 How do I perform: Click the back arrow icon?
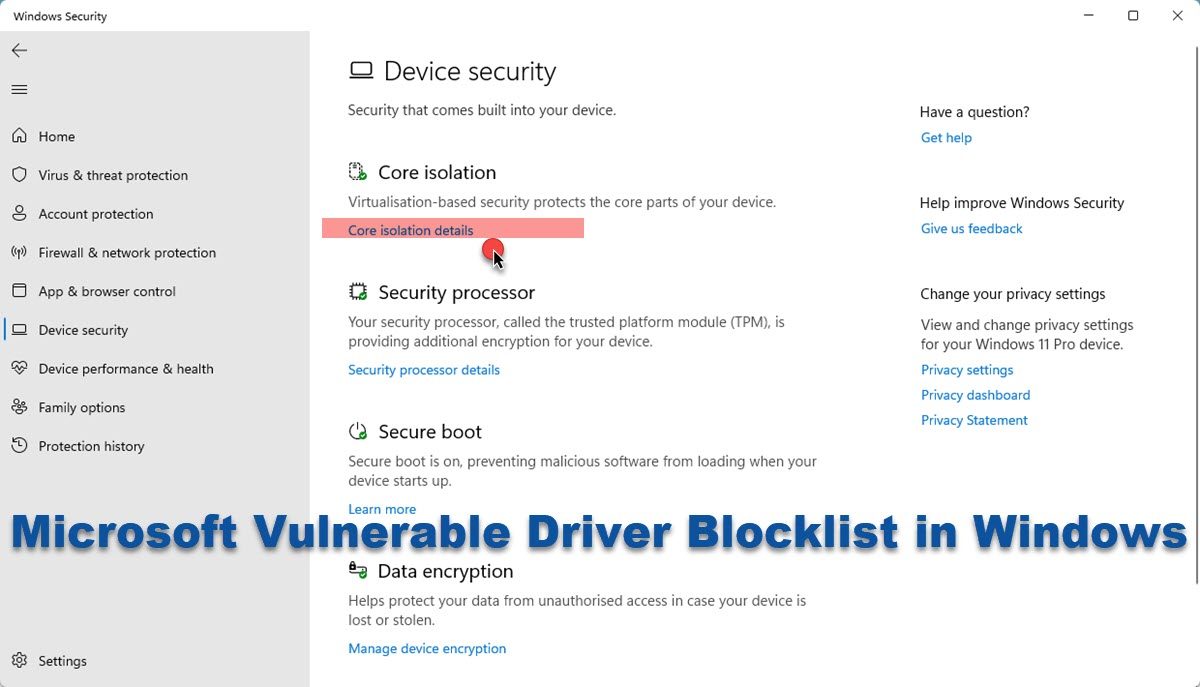coord(19,51)
